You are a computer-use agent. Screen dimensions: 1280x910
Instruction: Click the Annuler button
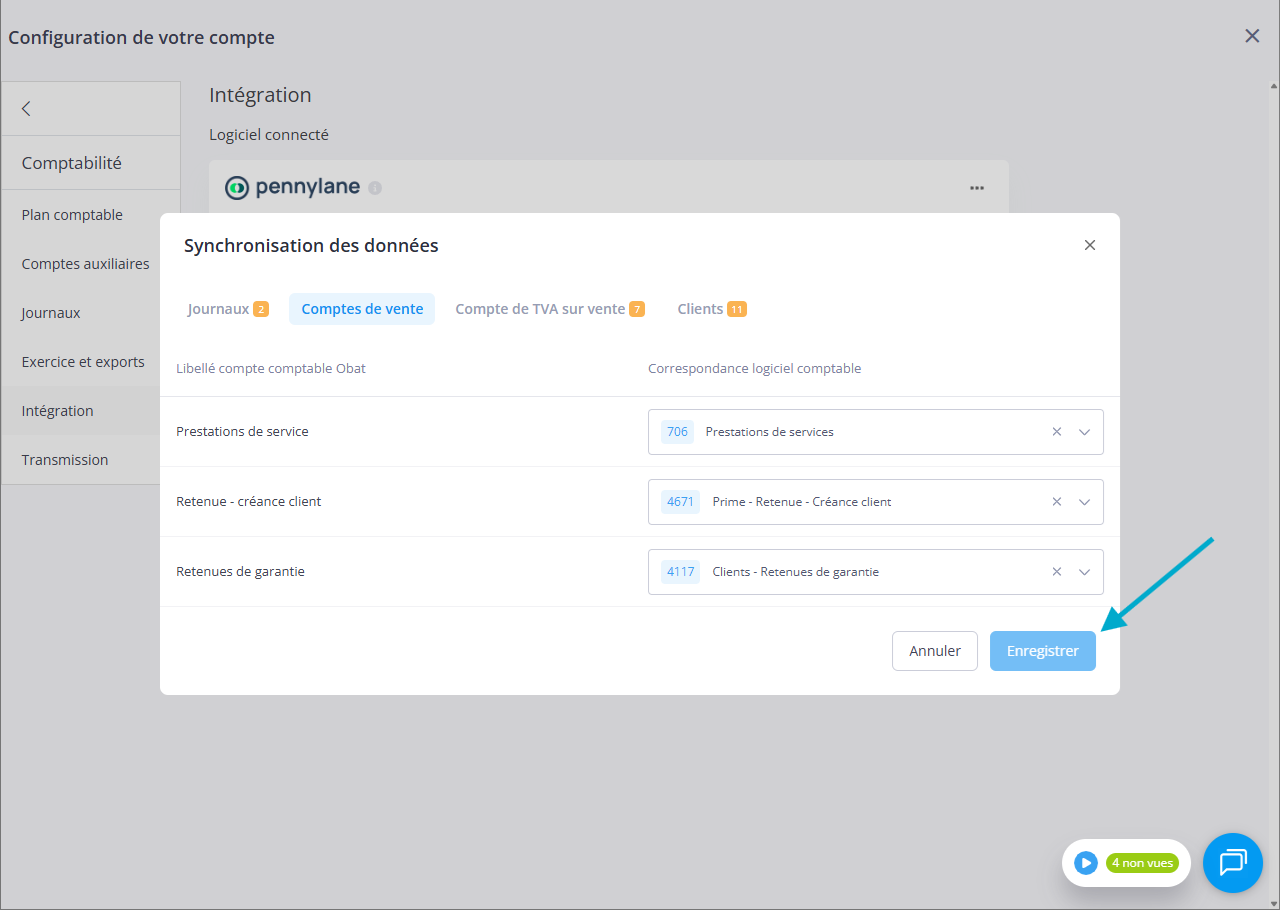point(934,651)
